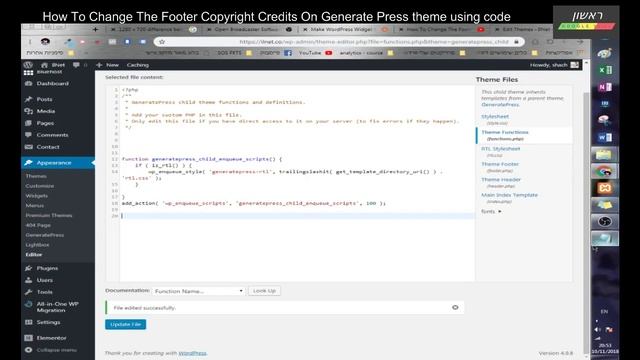Open Editor under Appearance
Image resolution: width=640 pixels, height=360 pixels.
click(33, 254)
